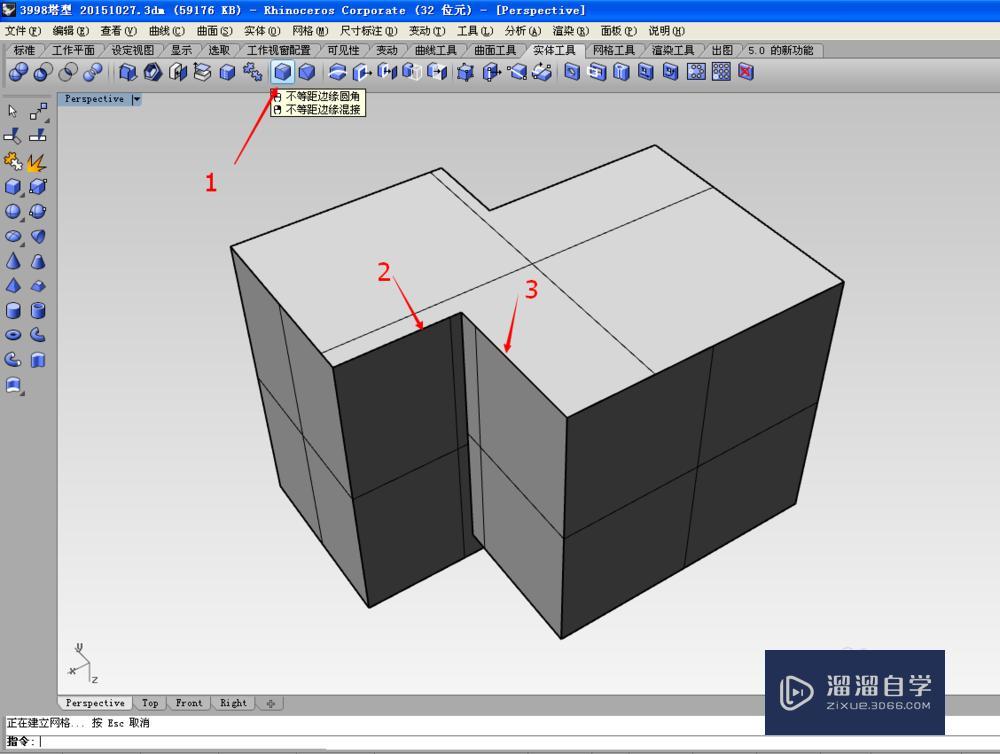Switch to the 标准 toolbar tab
1000x754 pixels.
tap(24, 50)
